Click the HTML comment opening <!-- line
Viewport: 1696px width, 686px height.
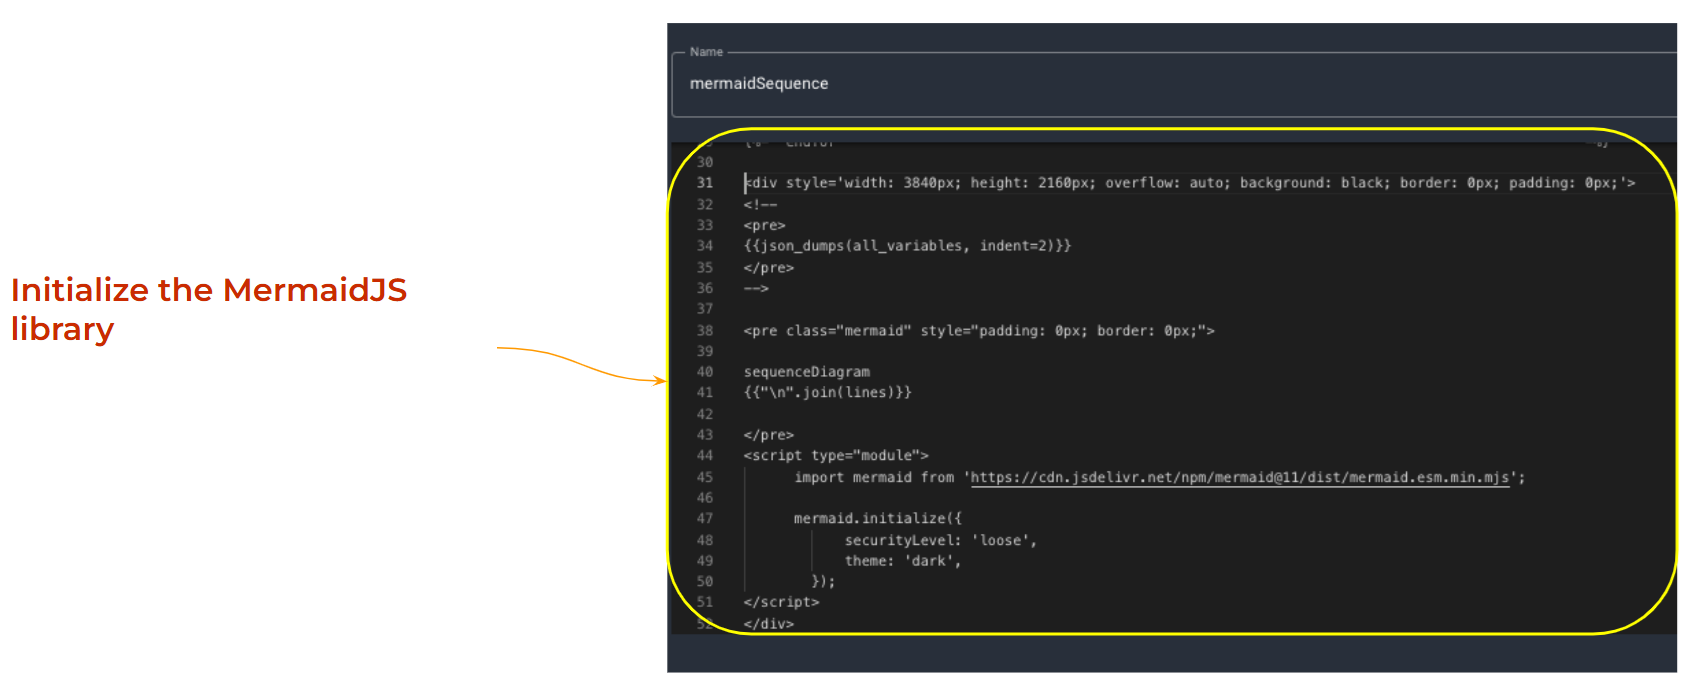(x=760, y=205)
